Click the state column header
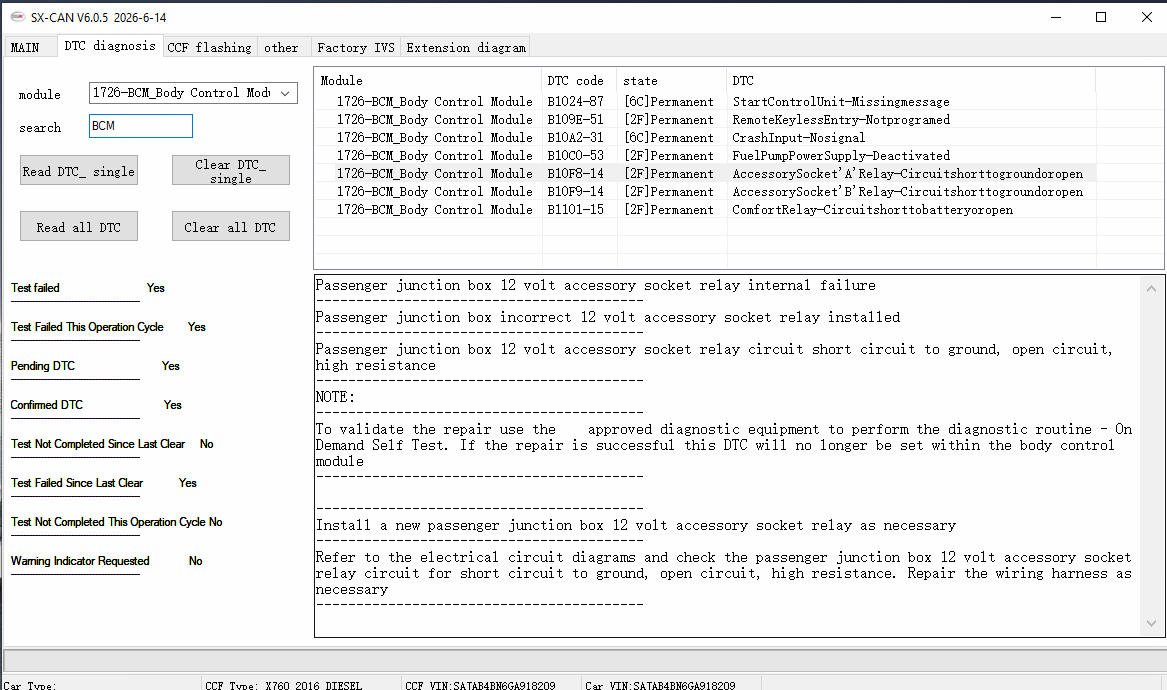Viewport: 1167px width, 690px height. point(671,80)
